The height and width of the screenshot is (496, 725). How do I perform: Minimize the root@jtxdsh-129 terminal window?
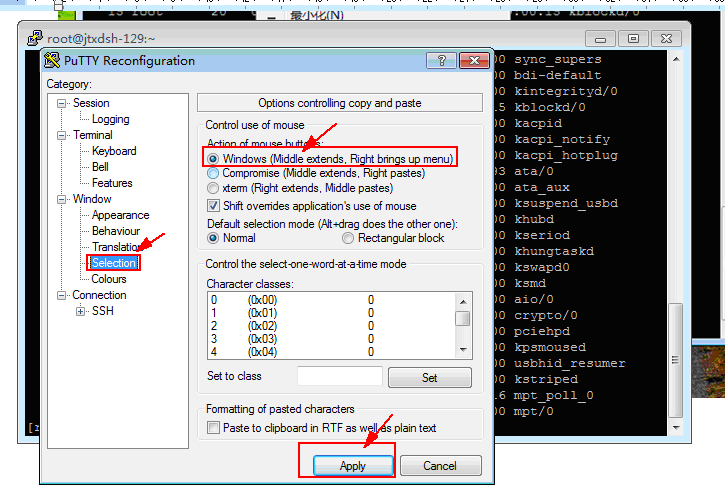coord(600,39)
